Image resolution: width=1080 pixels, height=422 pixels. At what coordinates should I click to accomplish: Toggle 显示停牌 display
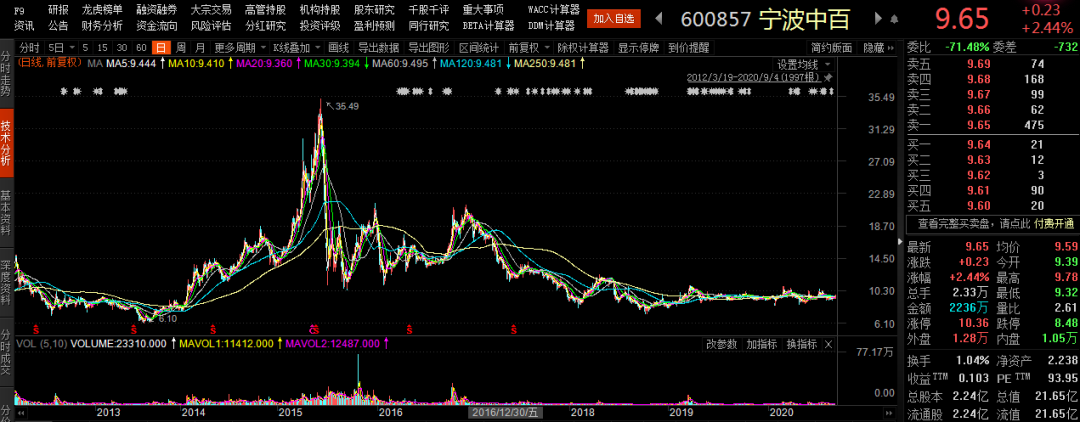[x=638, y=48]
